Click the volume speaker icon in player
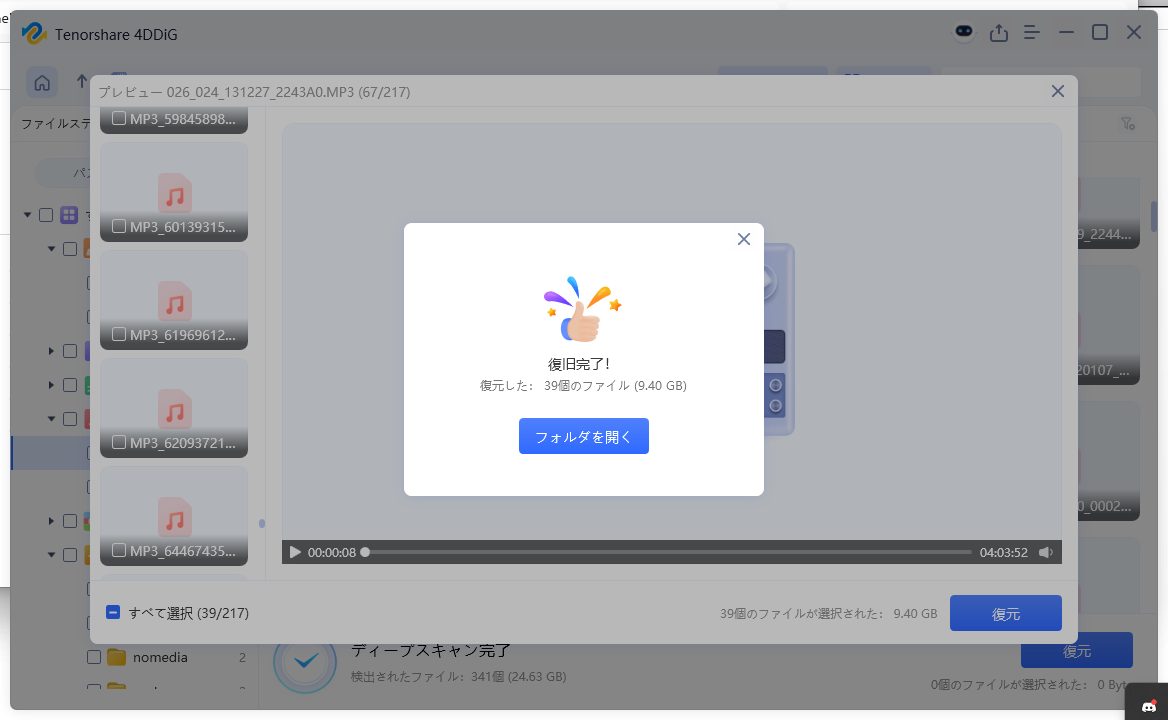 [1045, 552]
